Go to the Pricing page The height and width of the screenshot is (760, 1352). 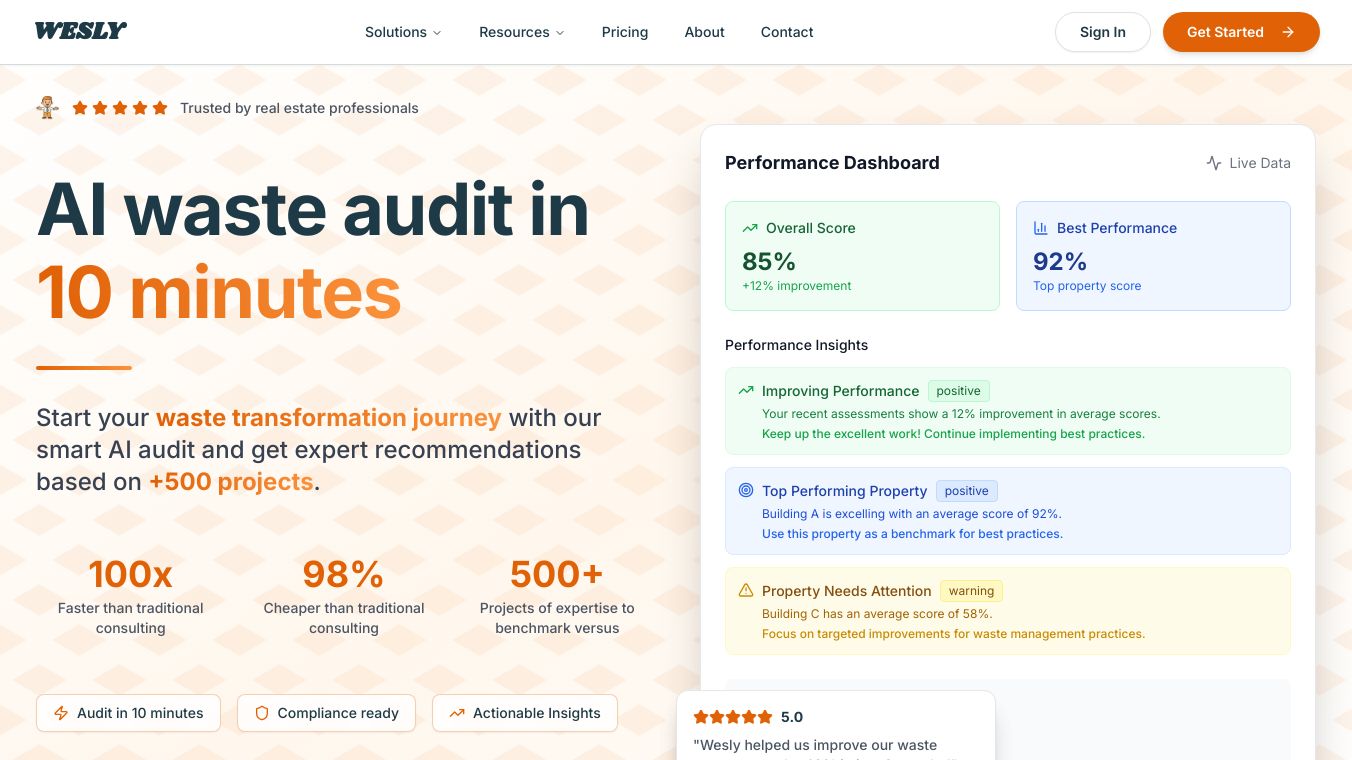(625, 32)
